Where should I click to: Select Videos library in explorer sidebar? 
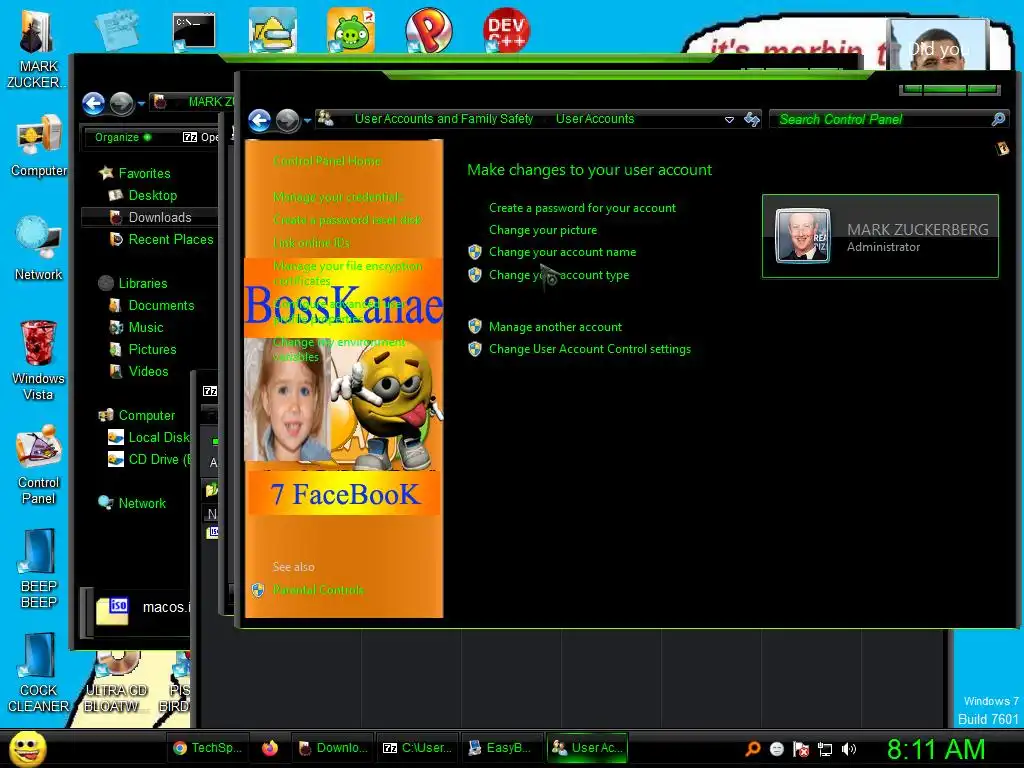[x=148, y=372]
